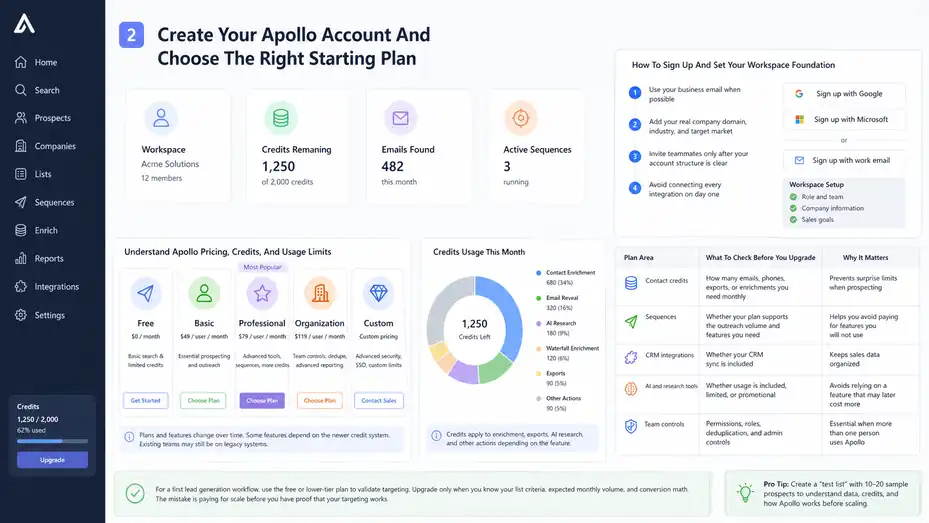Click the Settings gear icon
Screen dimensions: 929x523
pyautogui.click(x=21, y=315)
